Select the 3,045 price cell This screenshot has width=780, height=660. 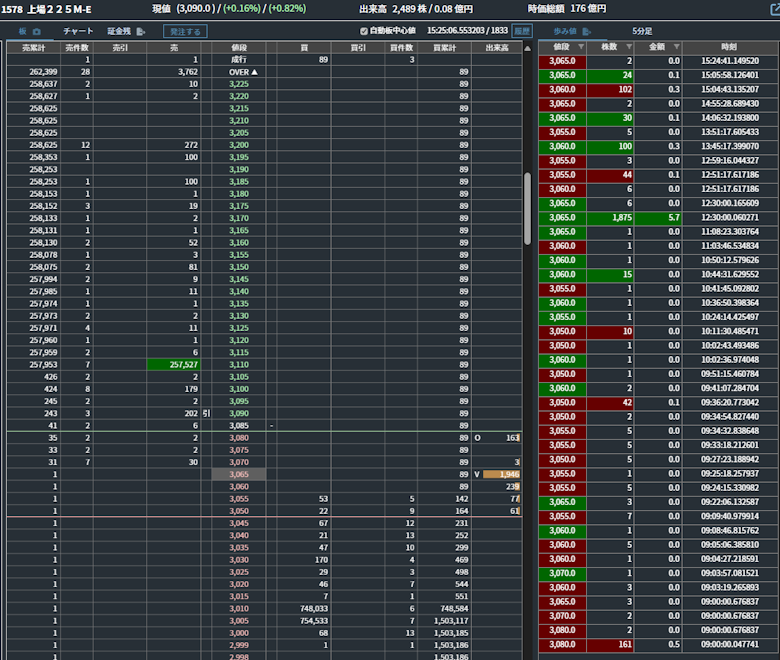[239, 523]
